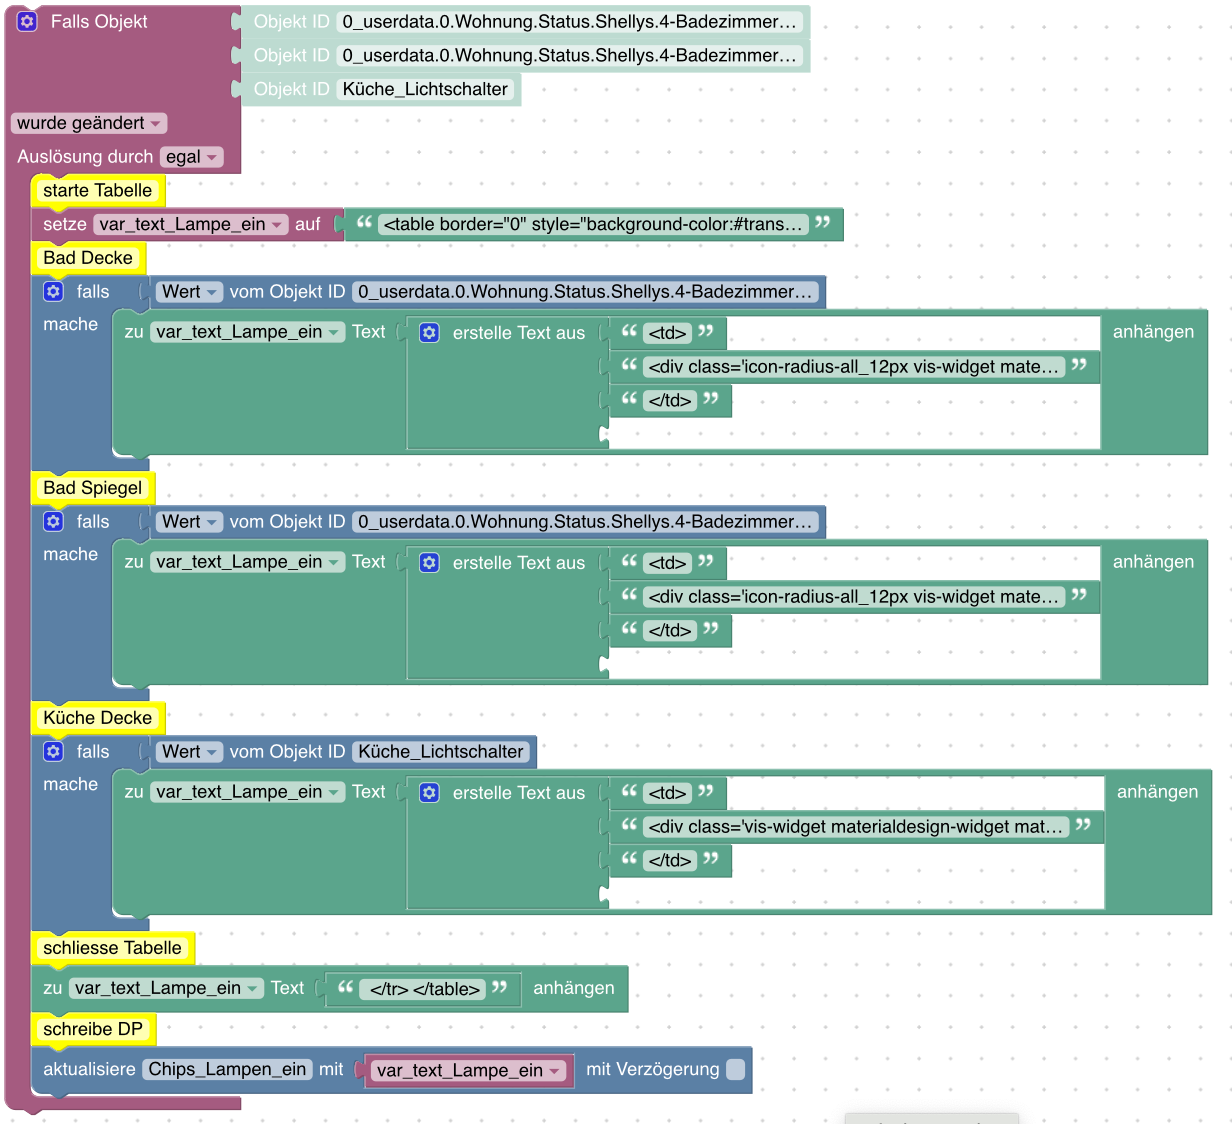1232x1124 pixels.
Task: Open var_text_Lampe_ein dropdown in aktualisiere block
Action: pyautogui.click(x=469, y=1070)
